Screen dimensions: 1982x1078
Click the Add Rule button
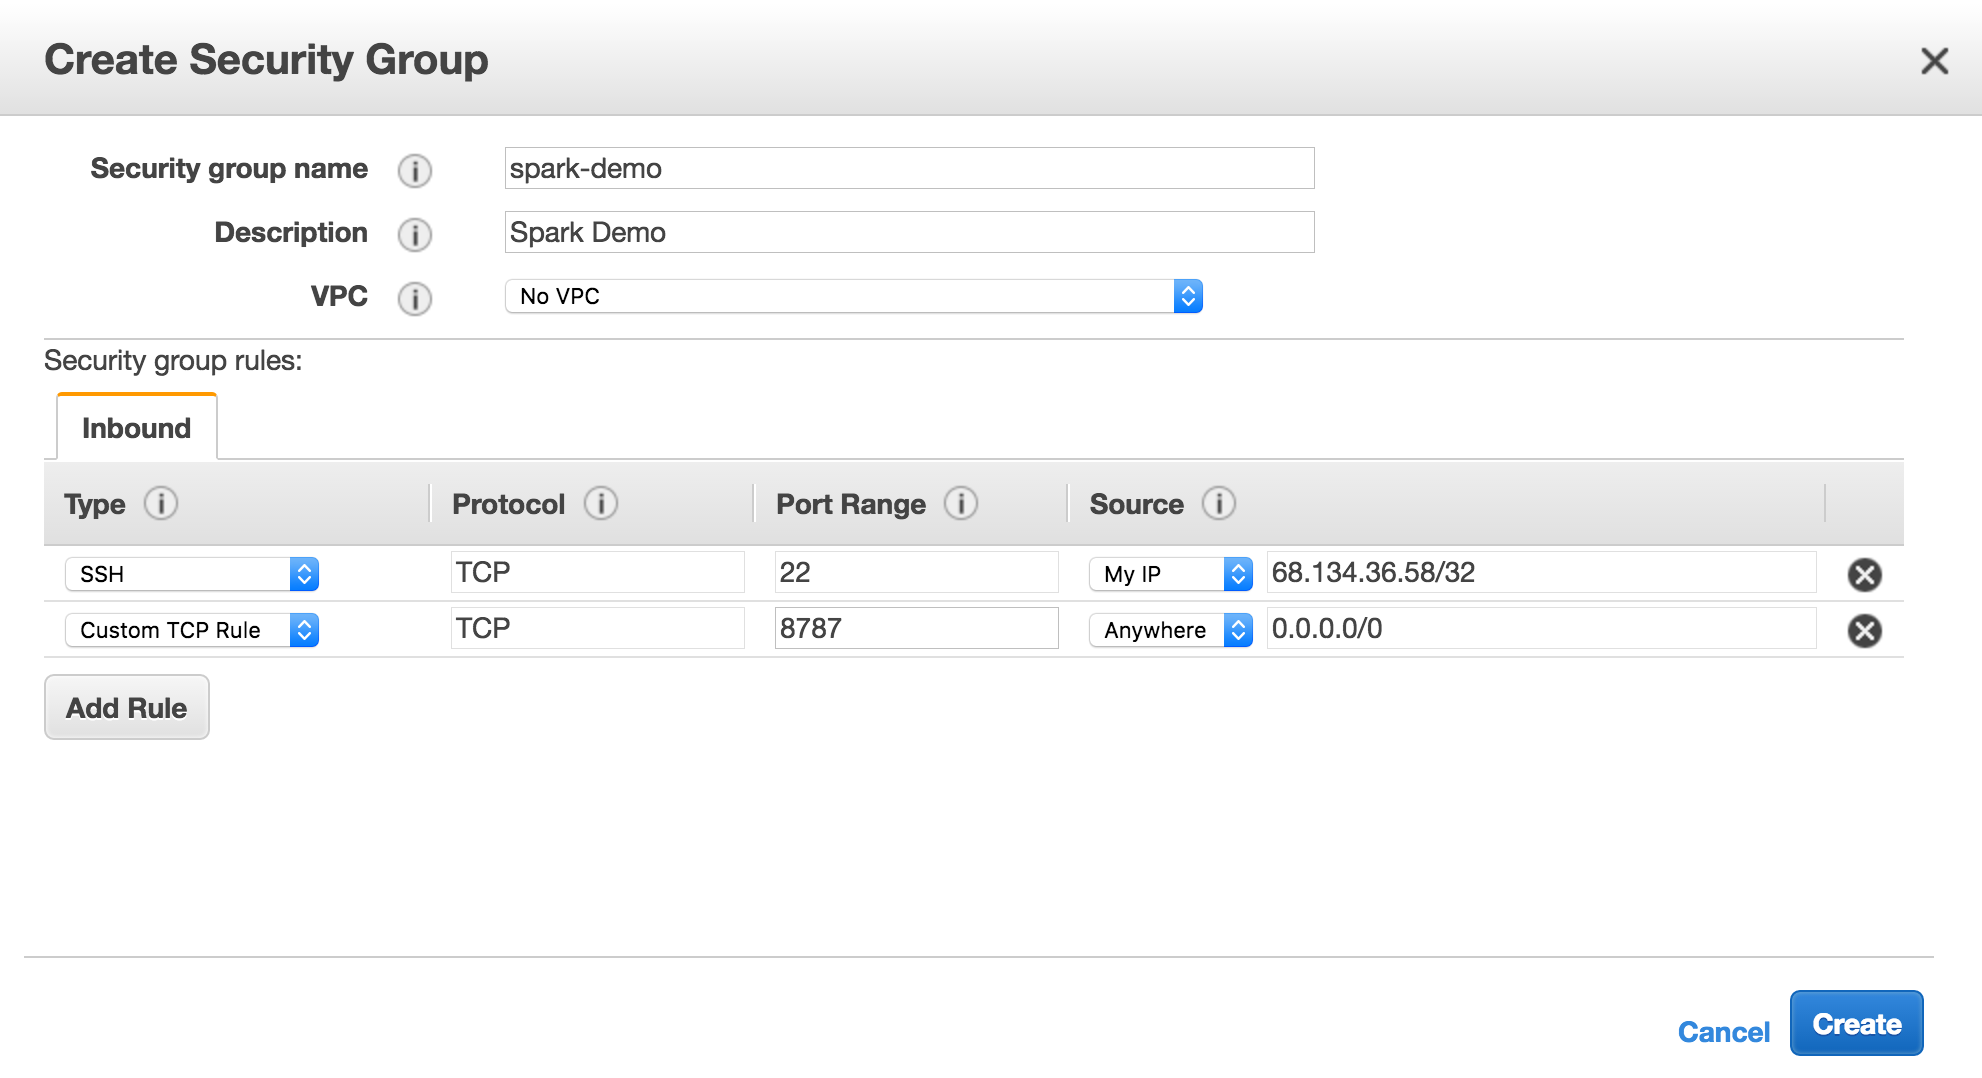click(x=127, y=708)
